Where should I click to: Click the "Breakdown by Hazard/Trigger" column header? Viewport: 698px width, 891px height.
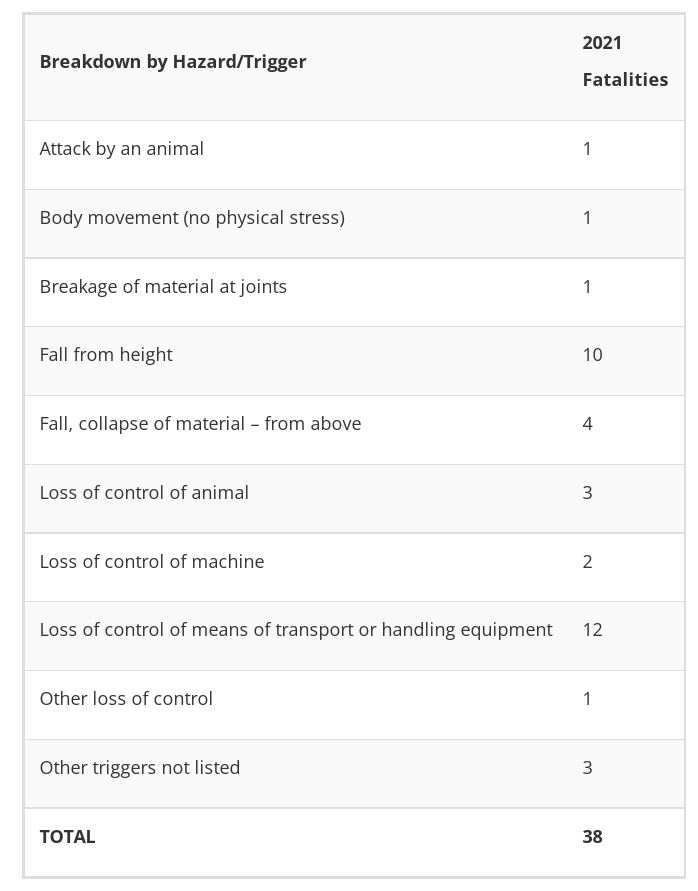[173, 62]
